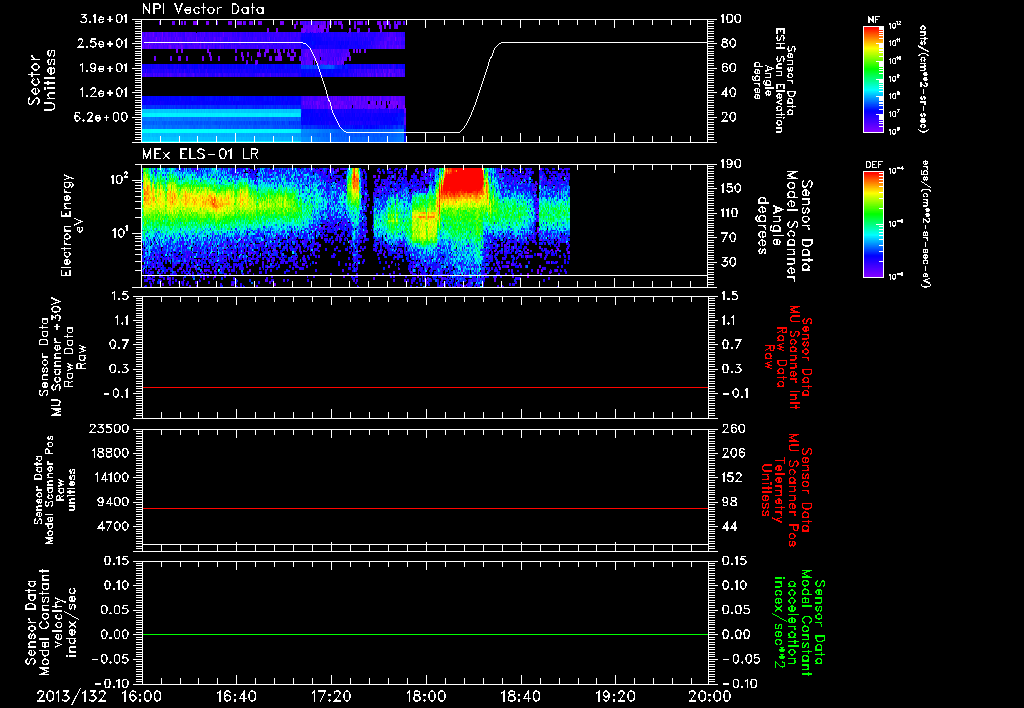
Task: Click the 20:00 time axis label
Action: (710, 696)
